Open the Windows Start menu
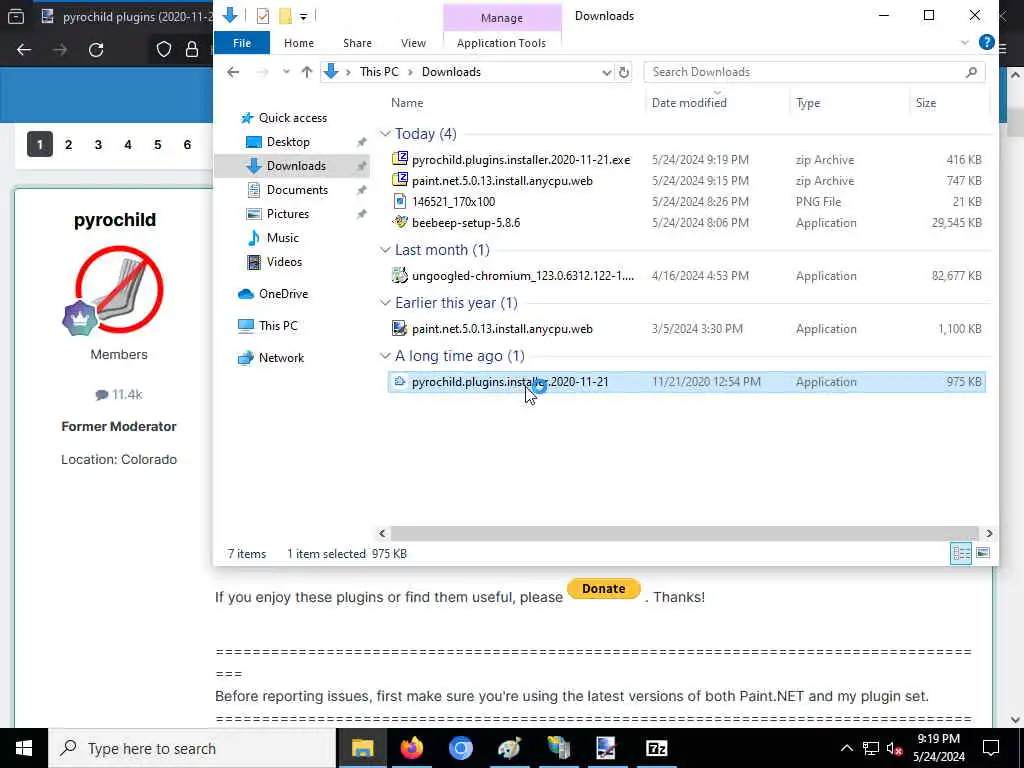This screenshot has width=1024, height=768. pyautogui.click(x=24, y=748)
